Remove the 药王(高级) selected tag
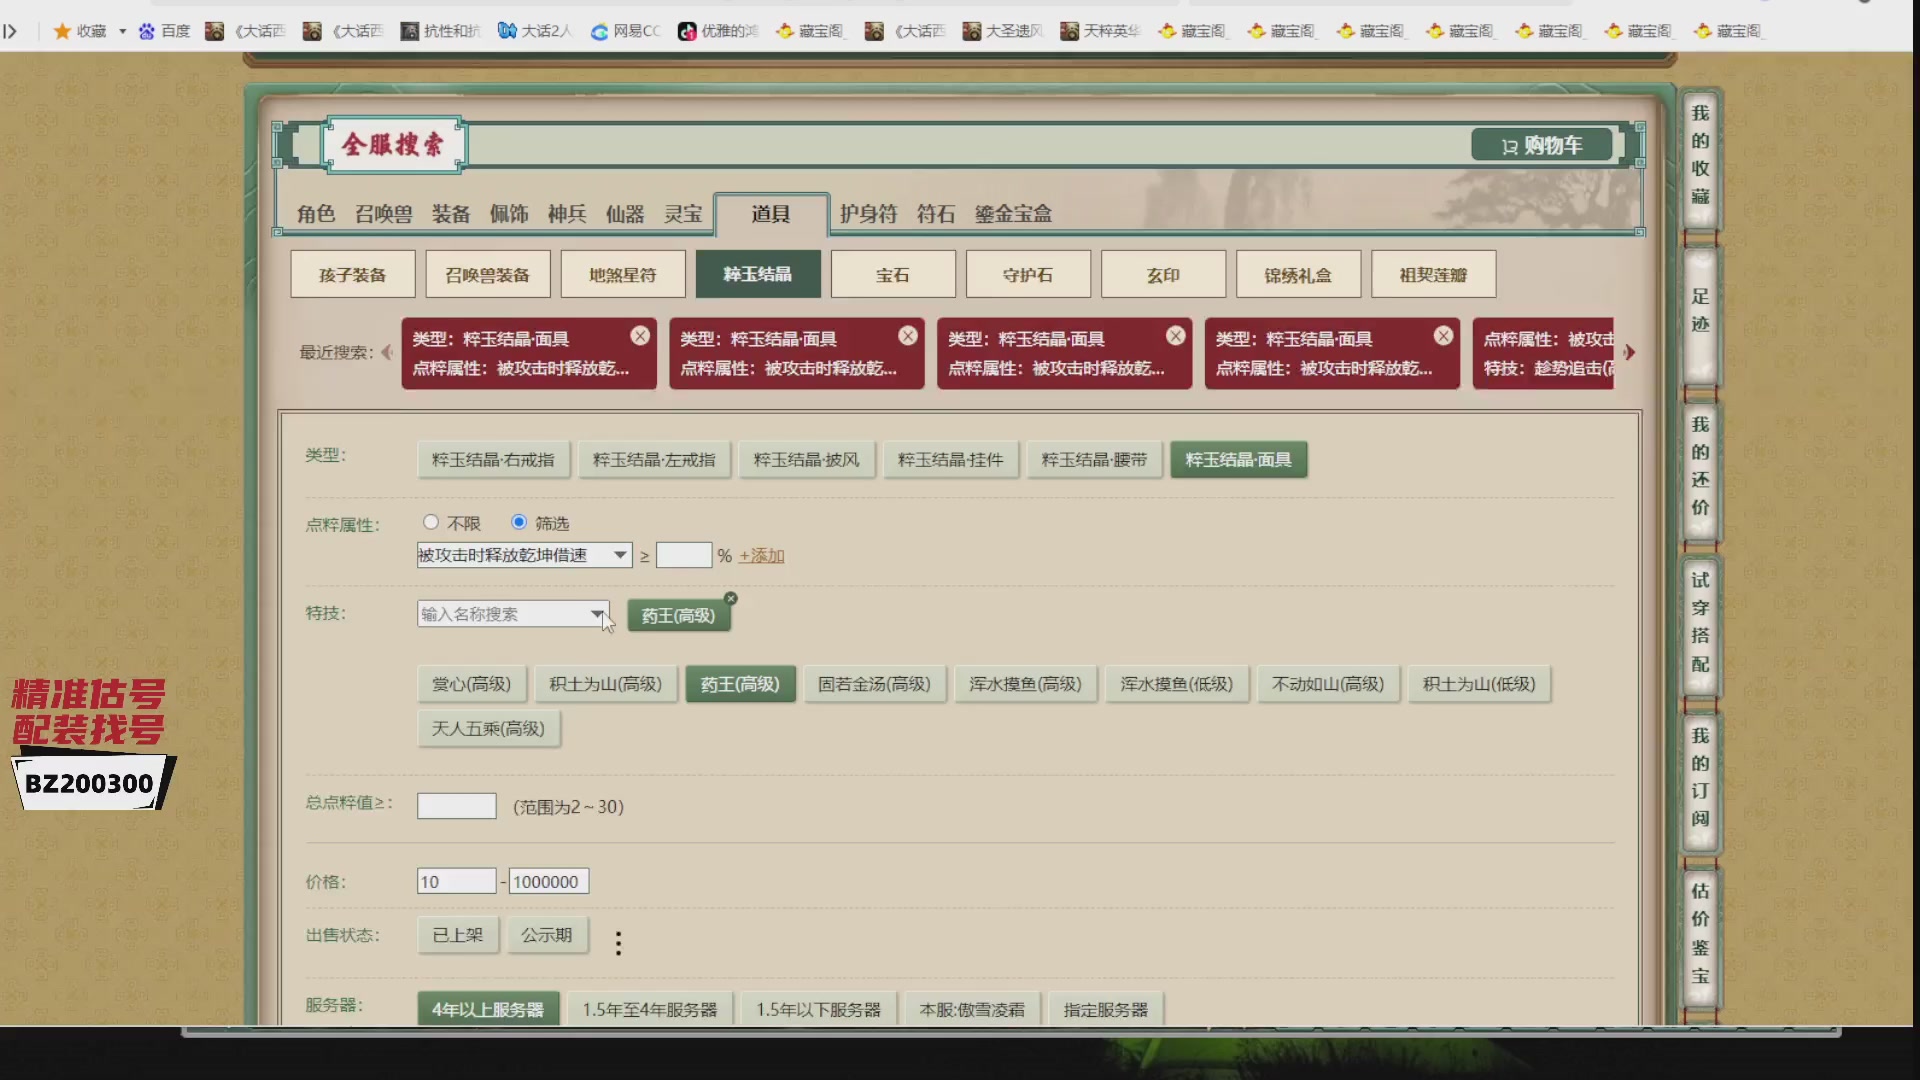The width and height of the screenshot is (1920, 1080). (x=731, y=598)
